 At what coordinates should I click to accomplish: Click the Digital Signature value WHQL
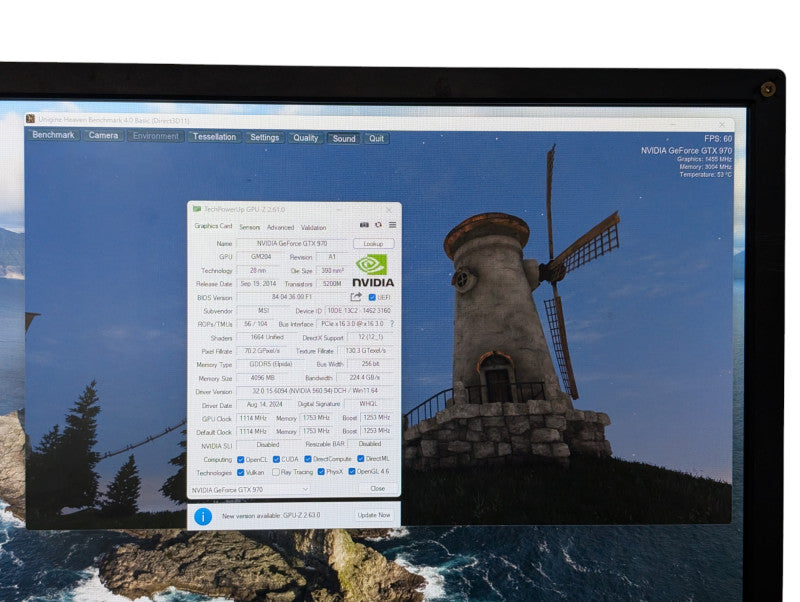tap(368, 404)
